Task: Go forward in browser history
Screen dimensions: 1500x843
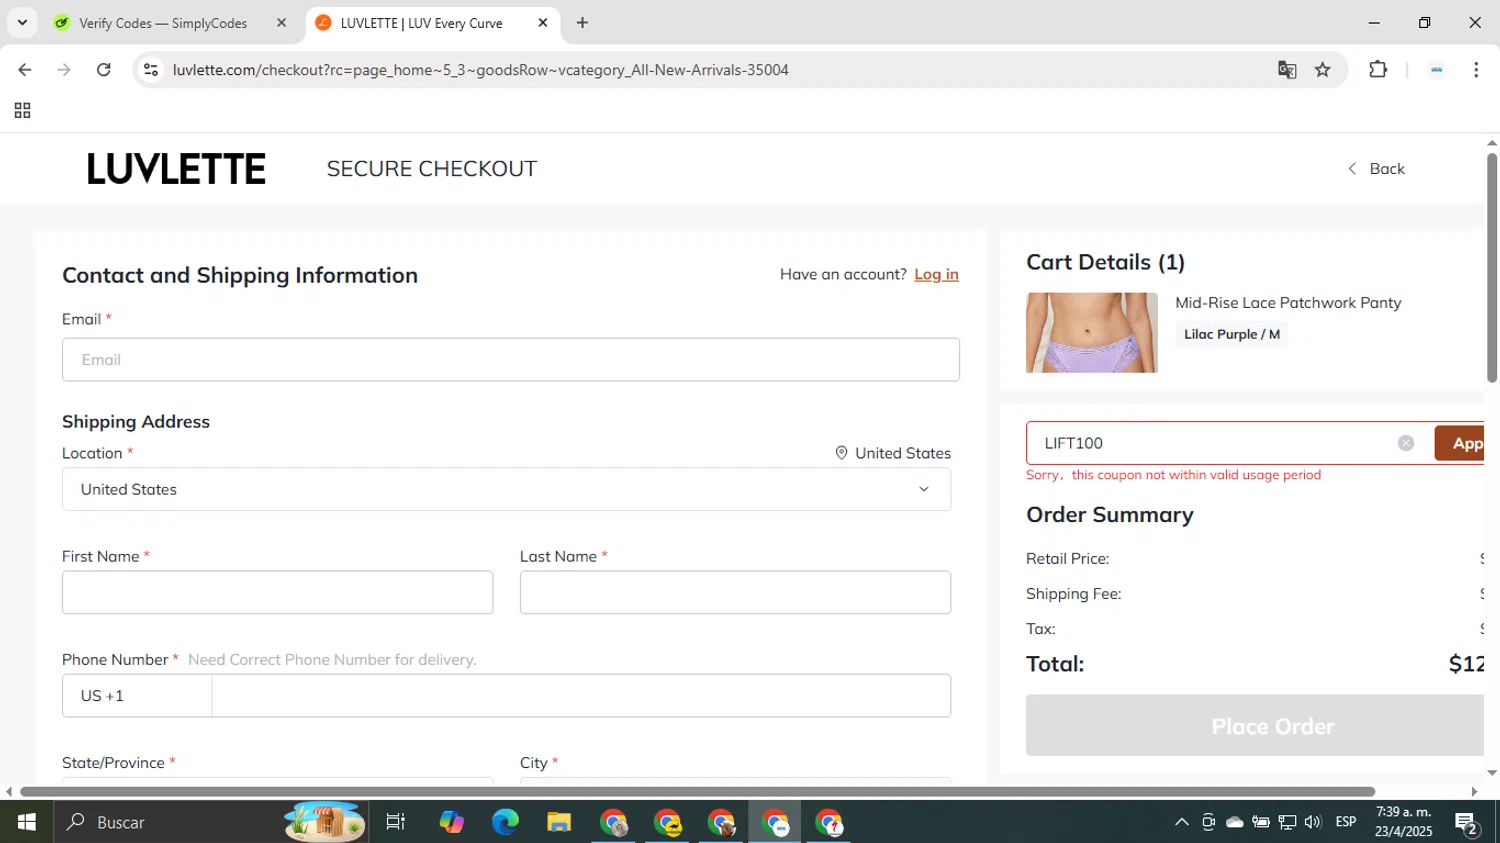Action: 64,70
